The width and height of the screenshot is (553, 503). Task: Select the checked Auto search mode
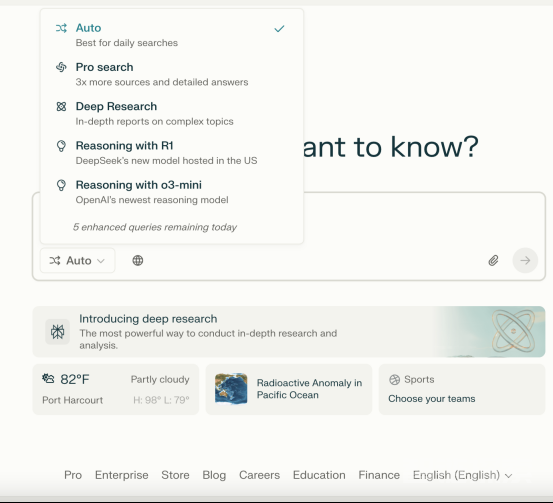[172, 35]
